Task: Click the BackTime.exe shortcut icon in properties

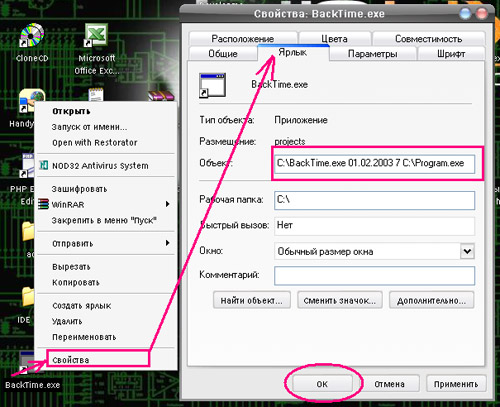Action: point(212,85)
